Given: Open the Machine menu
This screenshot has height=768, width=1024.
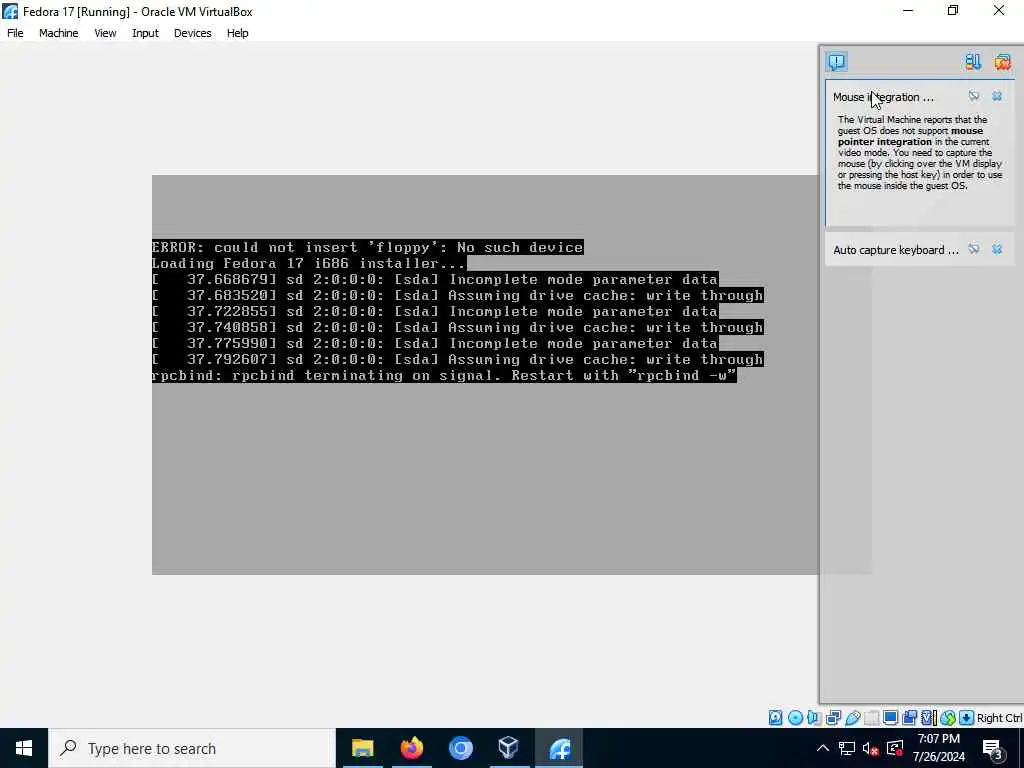Looking at the screenshot, I should (58, 33).
